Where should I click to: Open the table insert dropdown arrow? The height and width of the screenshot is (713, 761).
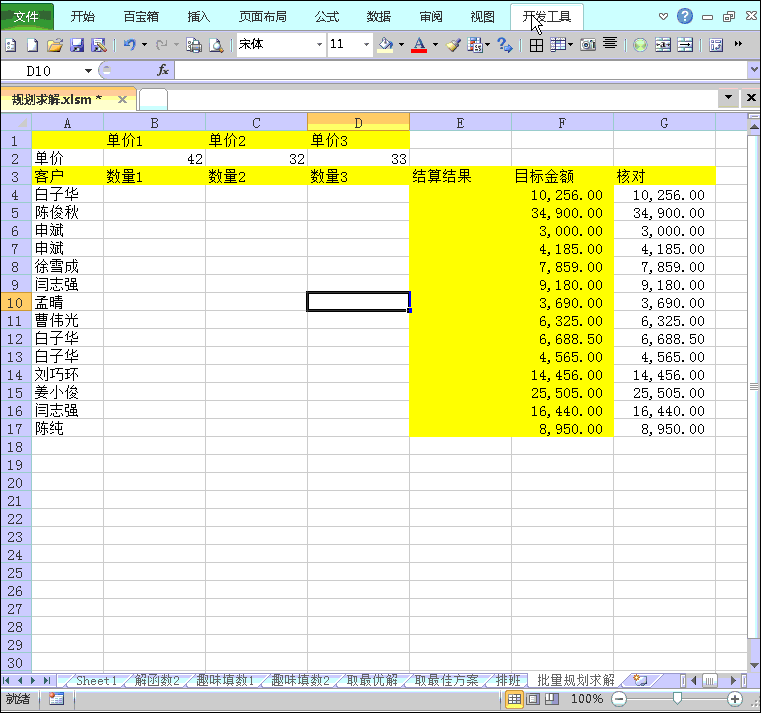[571, 45]
